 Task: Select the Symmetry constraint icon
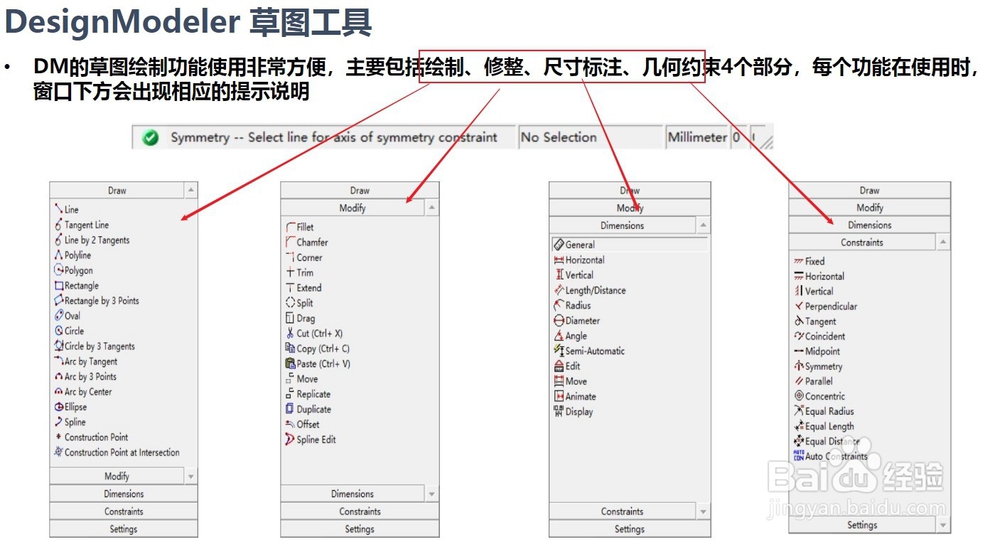(798, 366)
